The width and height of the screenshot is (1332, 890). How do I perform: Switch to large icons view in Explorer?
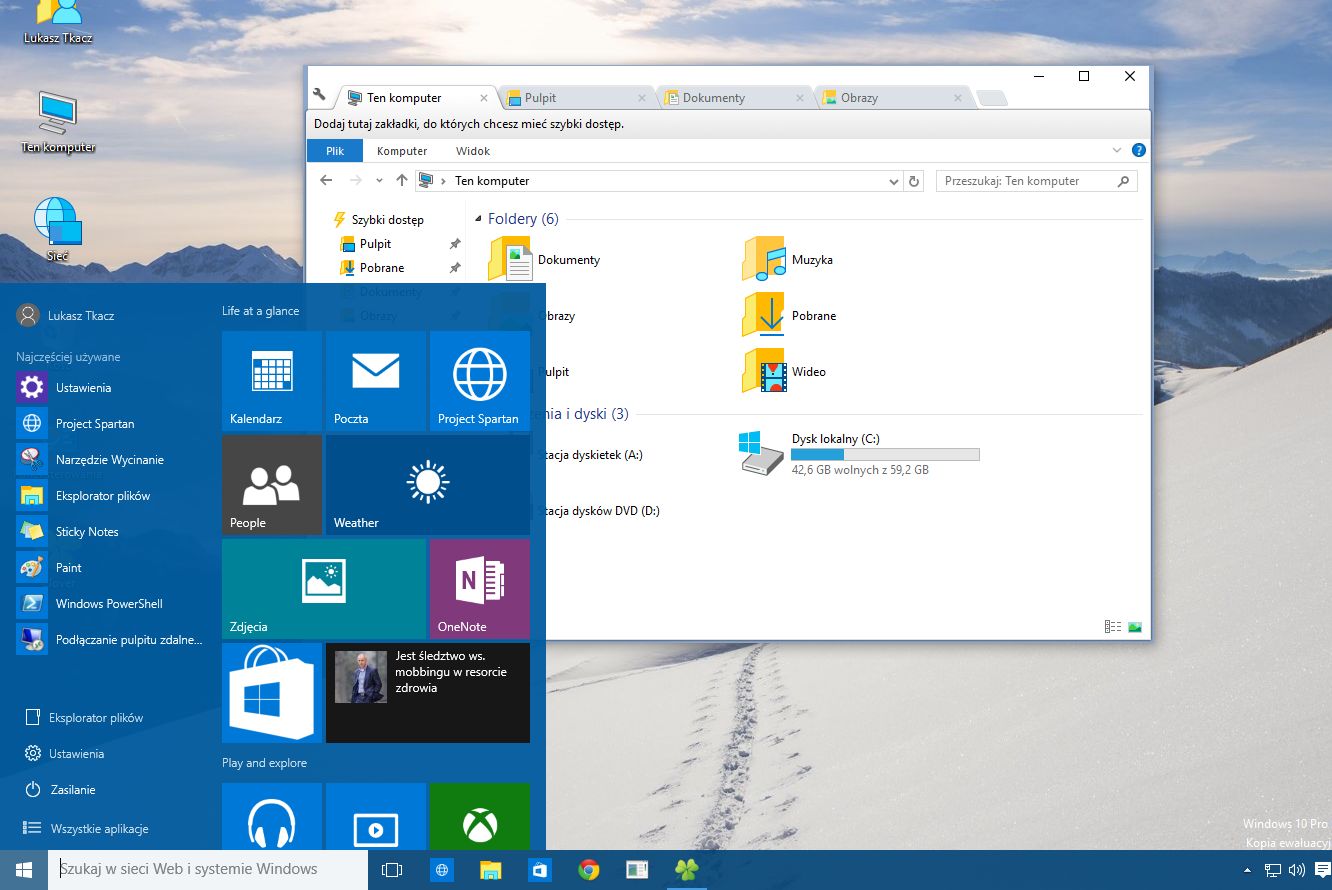click(x=1135, y=627)
